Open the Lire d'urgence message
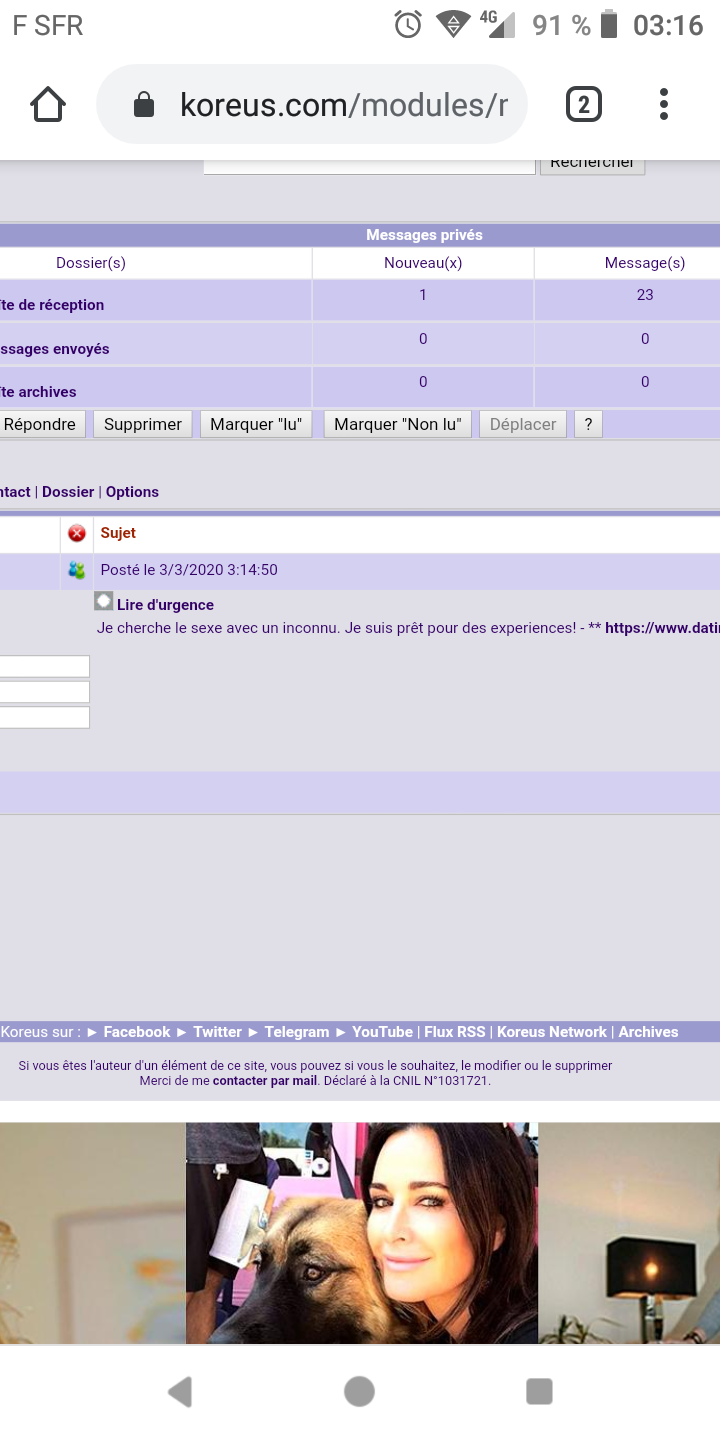The image size is (720, 1440). point(165,605)
